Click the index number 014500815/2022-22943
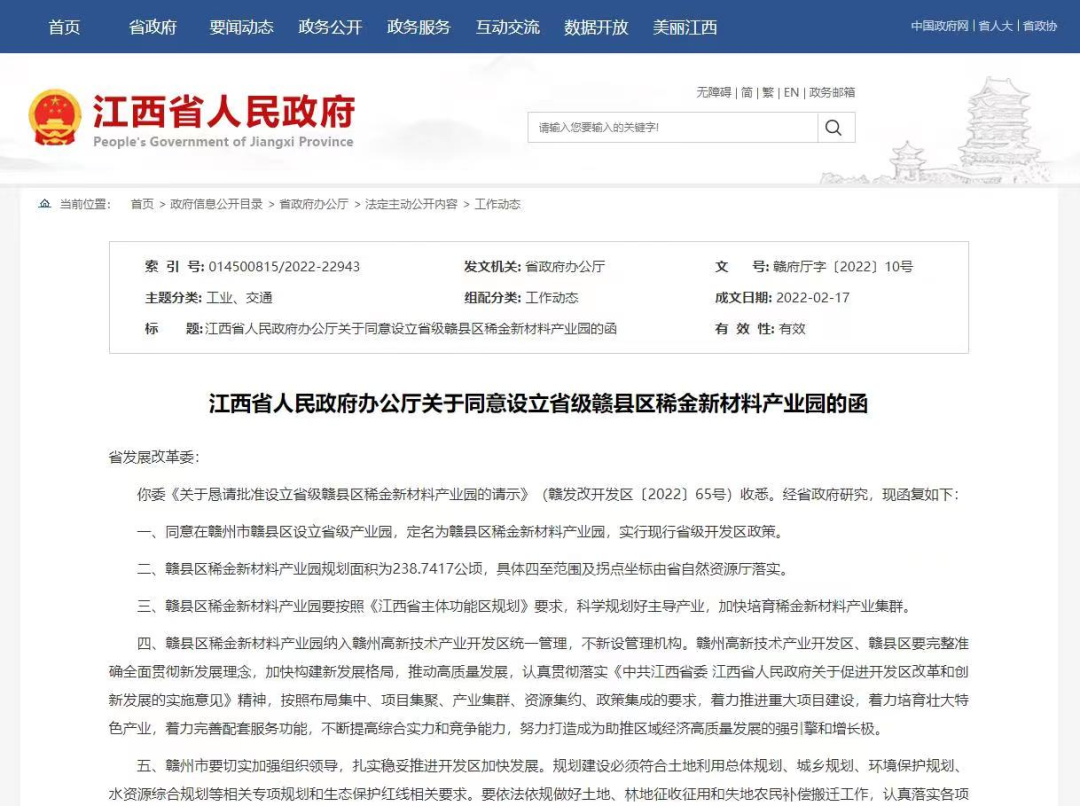 point(284,267)
